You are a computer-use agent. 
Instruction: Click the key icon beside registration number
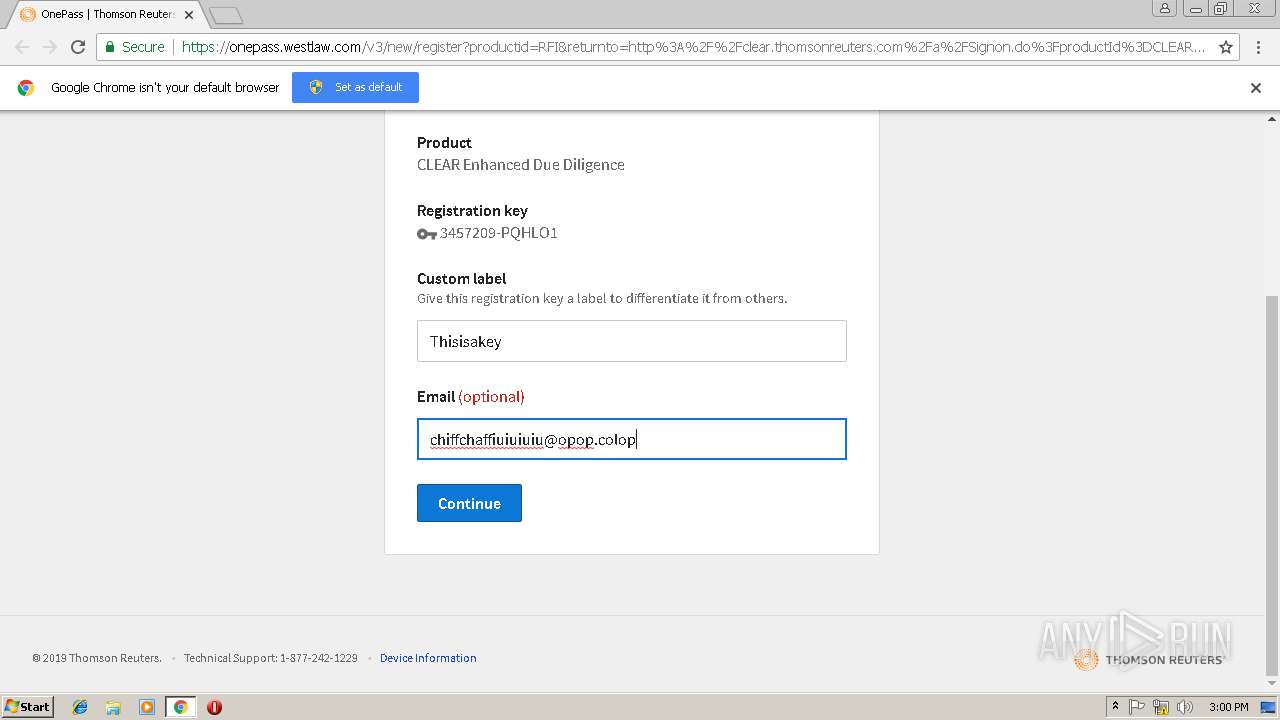pos(427,233)
